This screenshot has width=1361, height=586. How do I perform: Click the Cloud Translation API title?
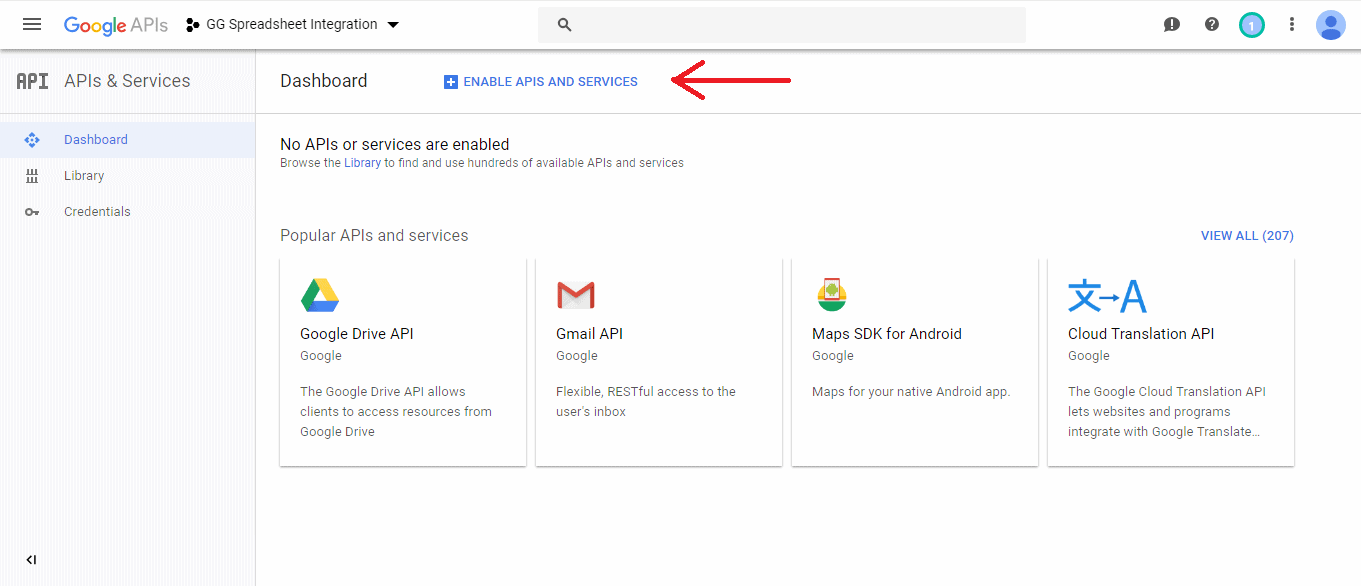(1141, 334)
